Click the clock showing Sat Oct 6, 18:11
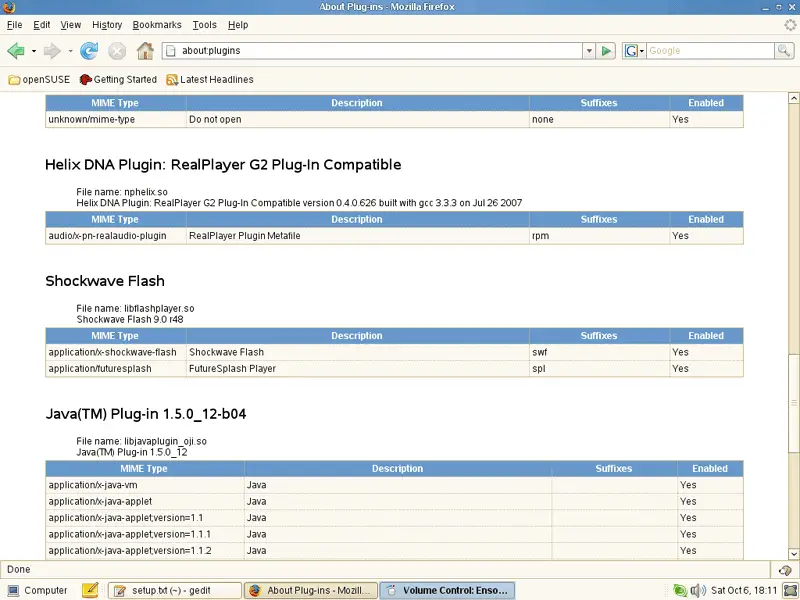The image size is (800, 600). coord(744,590)
